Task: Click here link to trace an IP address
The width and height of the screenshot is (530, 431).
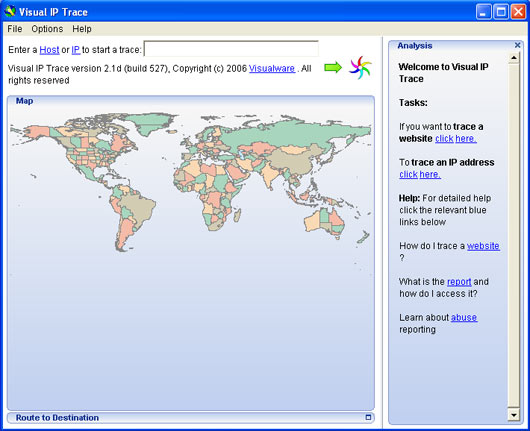Action: click(420, 174)
